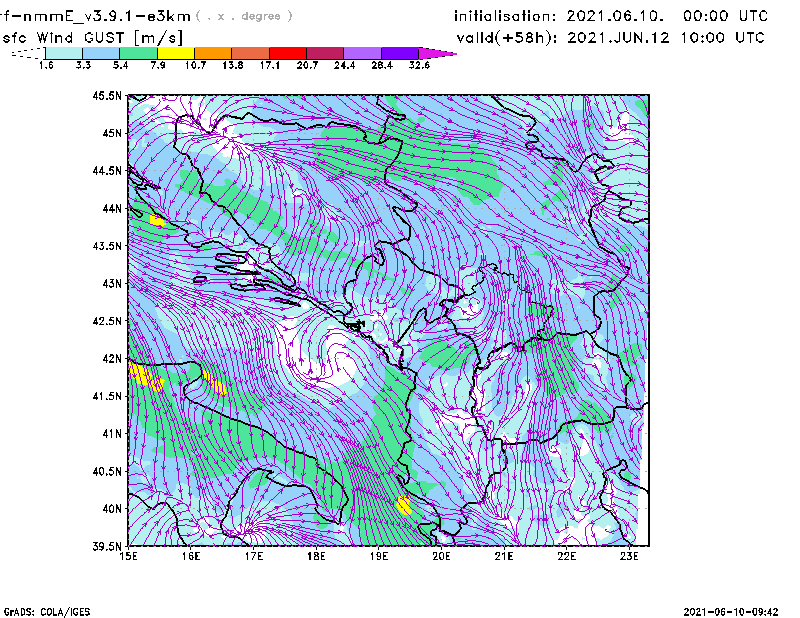Select the light purple legend swatch
800x618 pixels.
pyautogui.click(x=363, y=53)
